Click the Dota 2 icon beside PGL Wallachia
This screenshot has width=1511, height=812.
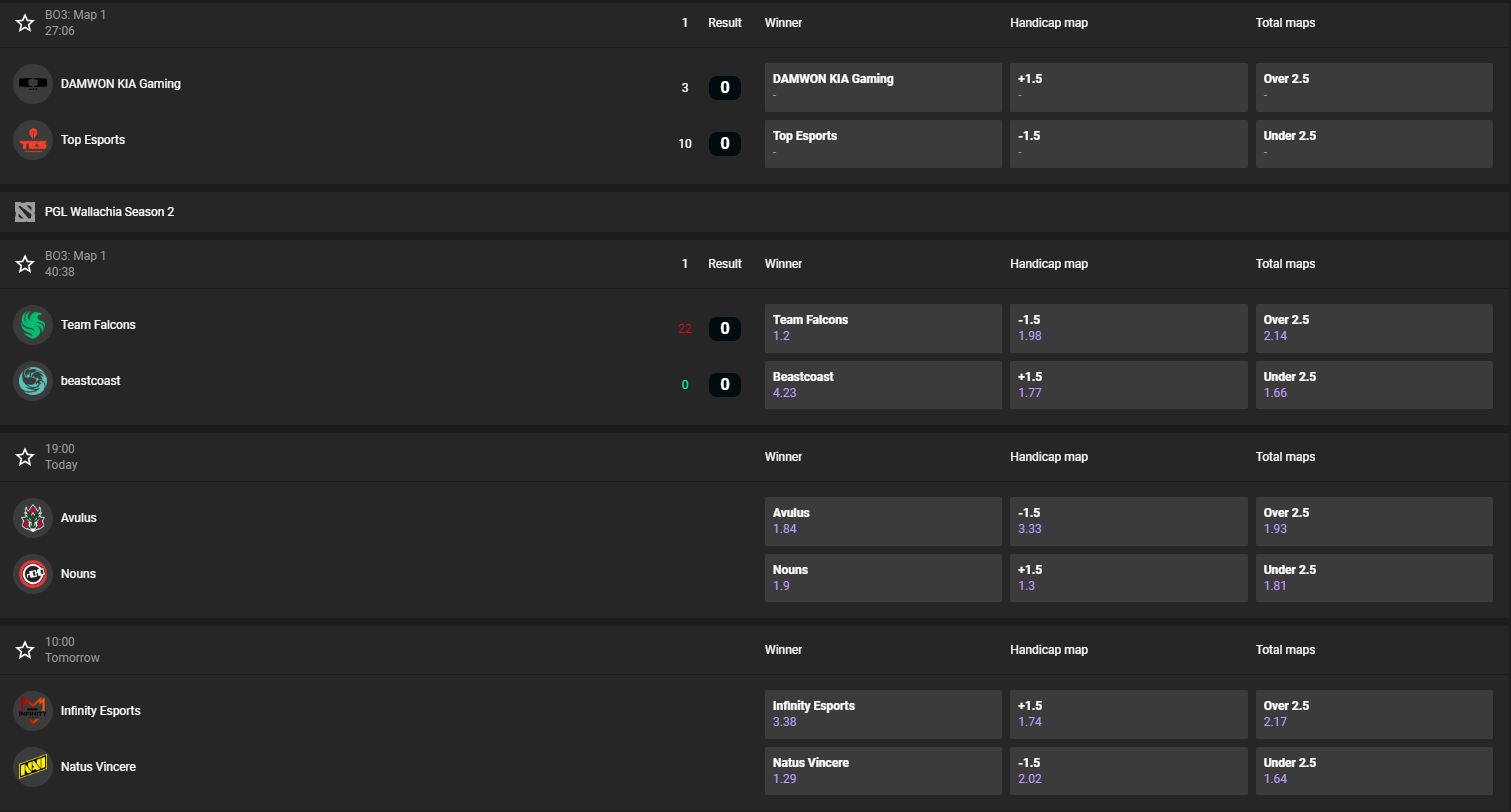point(25,212)
